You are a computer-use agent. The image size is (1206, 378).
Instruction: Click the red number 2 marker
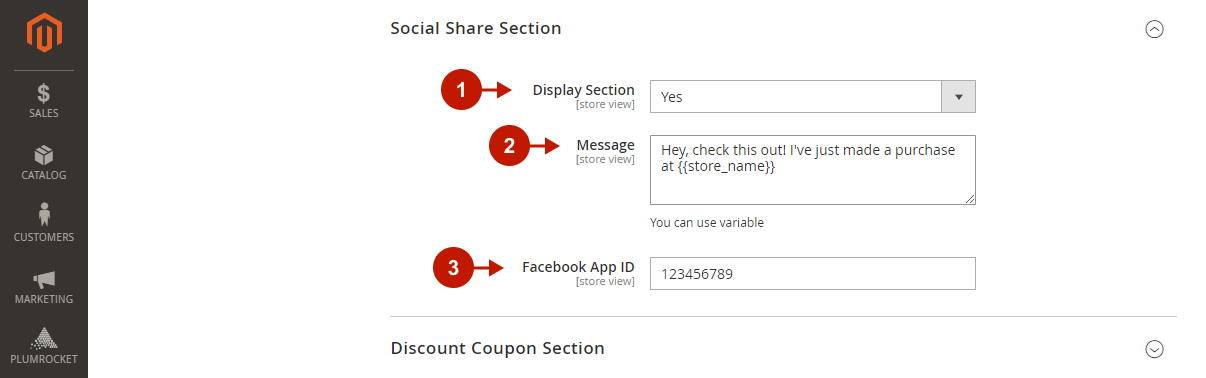point(509,146)
